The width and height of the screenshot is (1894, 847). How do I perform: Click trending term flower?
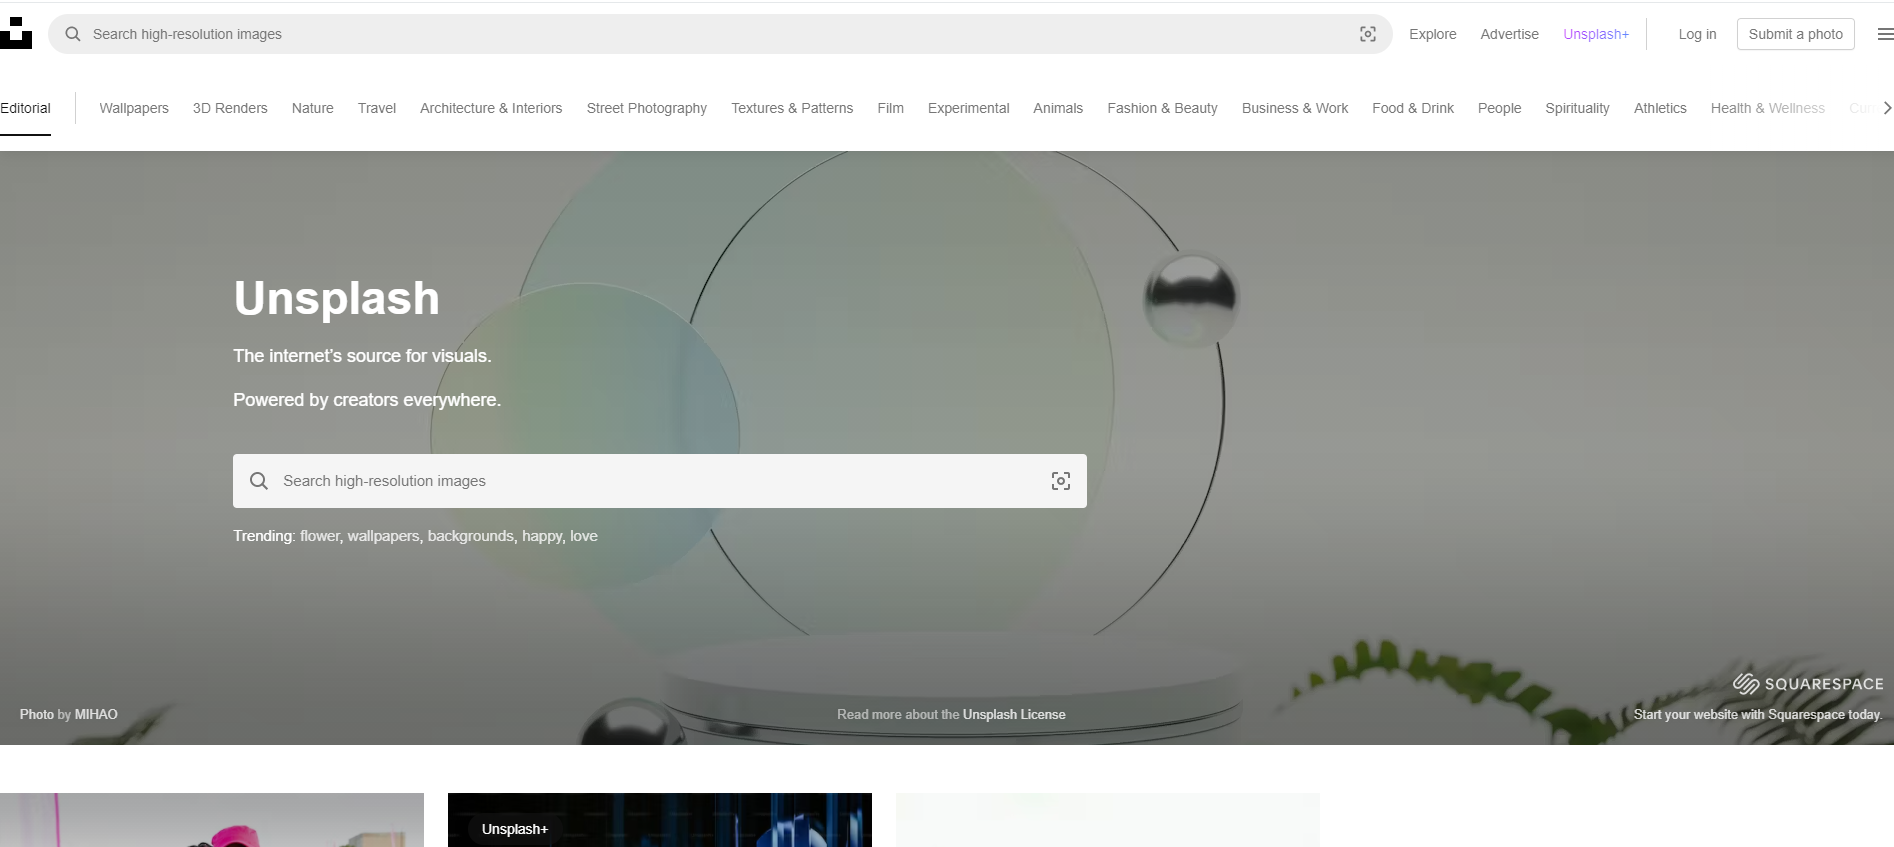click(320, 536)
